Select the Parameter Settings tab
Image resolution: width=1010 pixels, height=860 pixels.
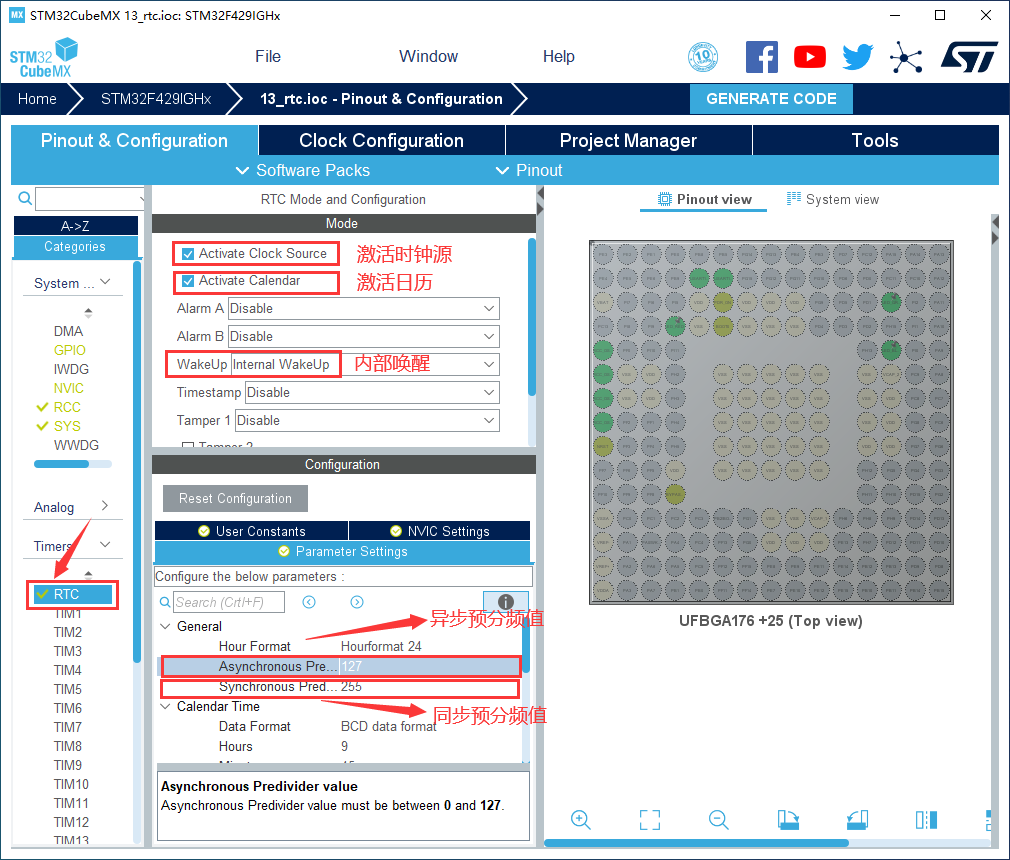pyautogui.click(x=342, y=551)
